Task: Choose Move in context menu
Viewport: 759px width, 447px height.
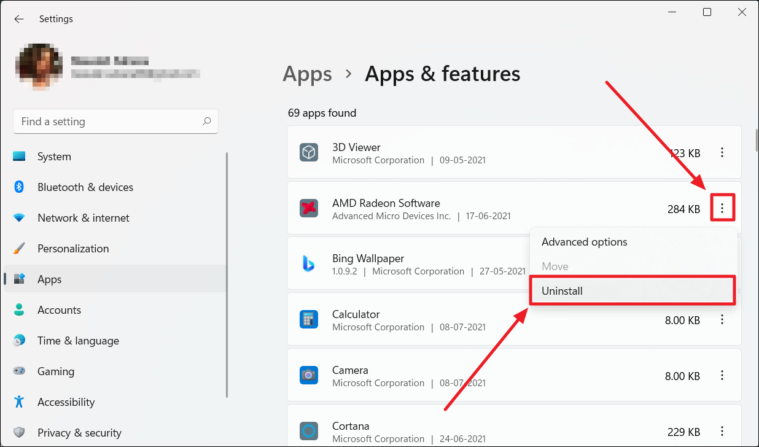Action: [633, 266]
